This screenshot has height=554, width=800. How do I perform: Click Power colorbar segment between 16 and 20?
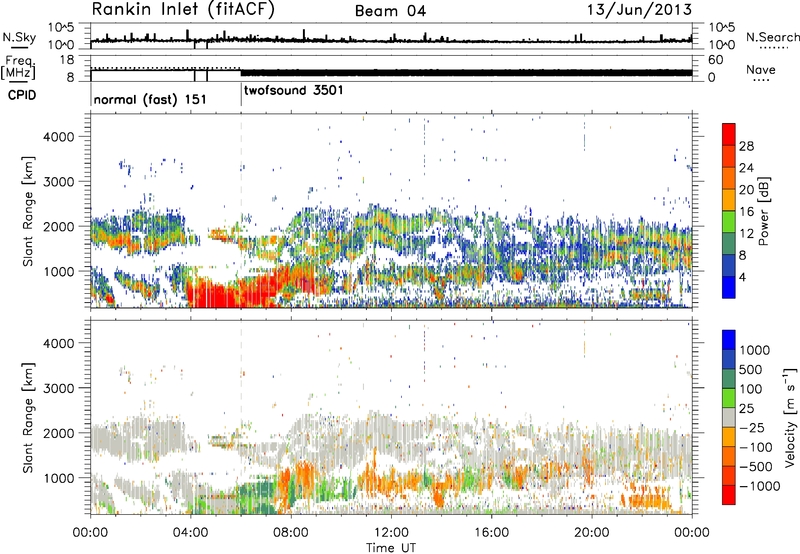(x=729, y=200)
